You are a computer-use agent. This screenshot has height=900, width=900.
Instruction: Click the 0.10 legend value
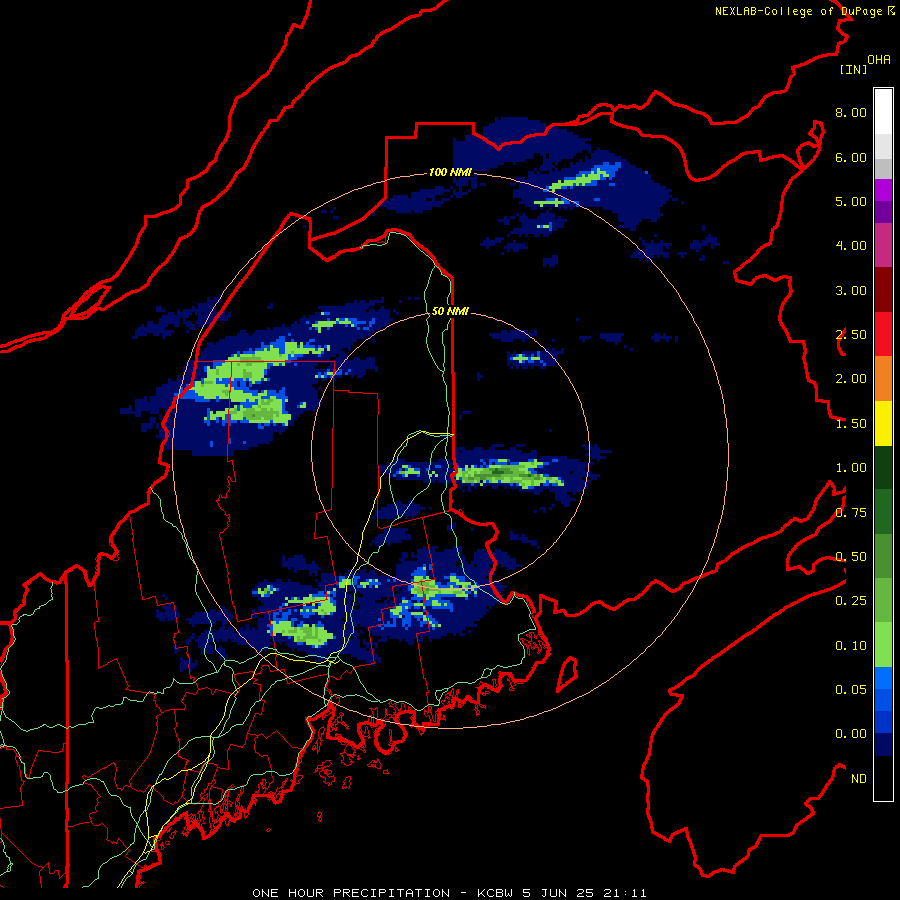(851, 646)
